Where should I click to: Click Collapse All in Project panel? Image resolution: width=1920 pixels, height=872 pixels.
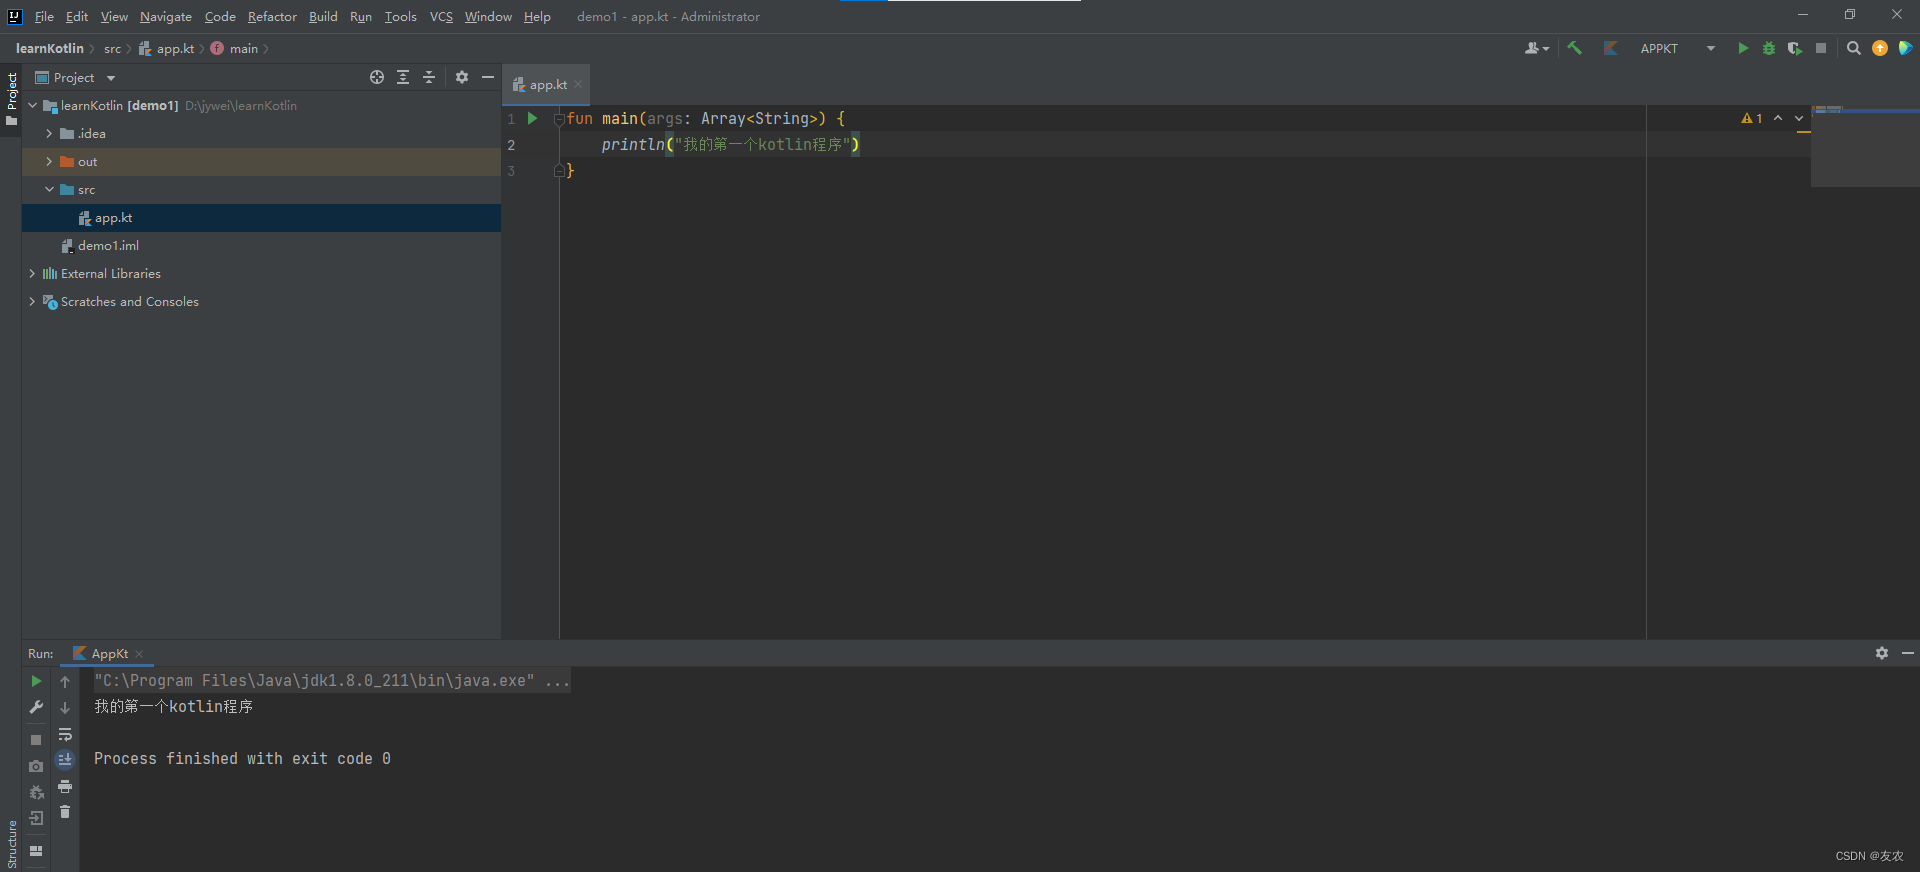coord(429,77)
